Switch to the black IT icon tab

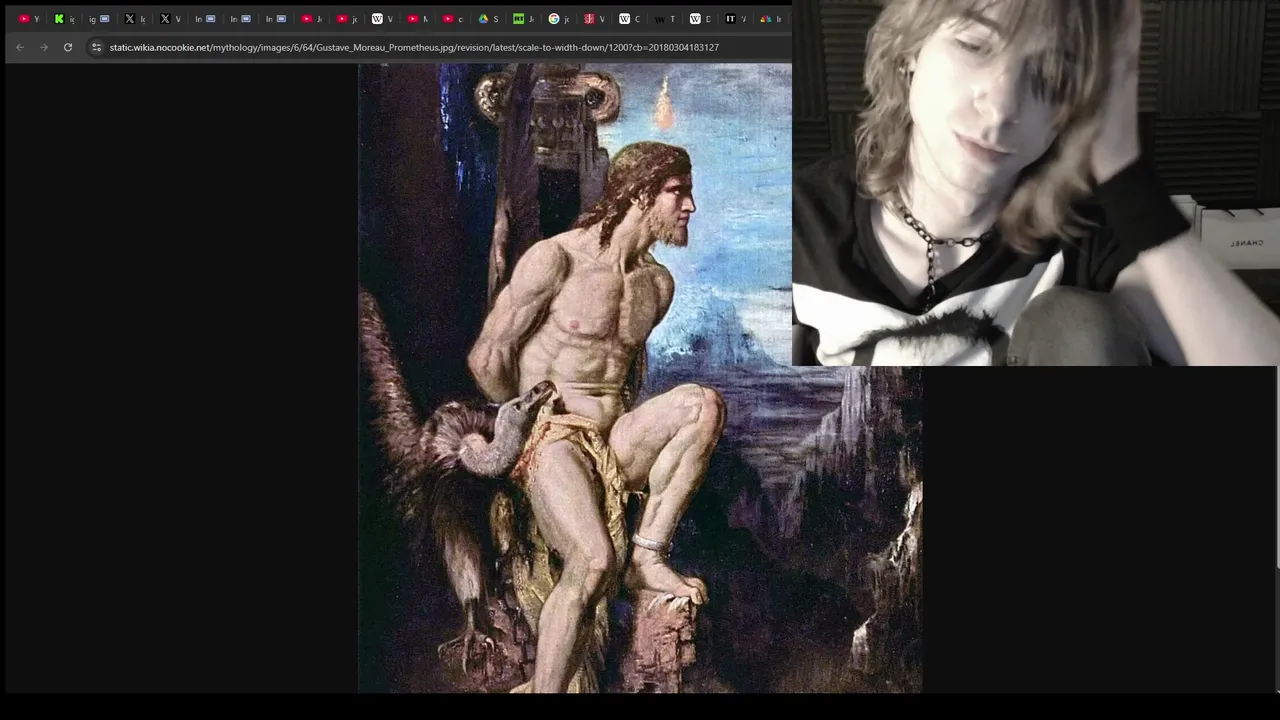pos(735,19)
